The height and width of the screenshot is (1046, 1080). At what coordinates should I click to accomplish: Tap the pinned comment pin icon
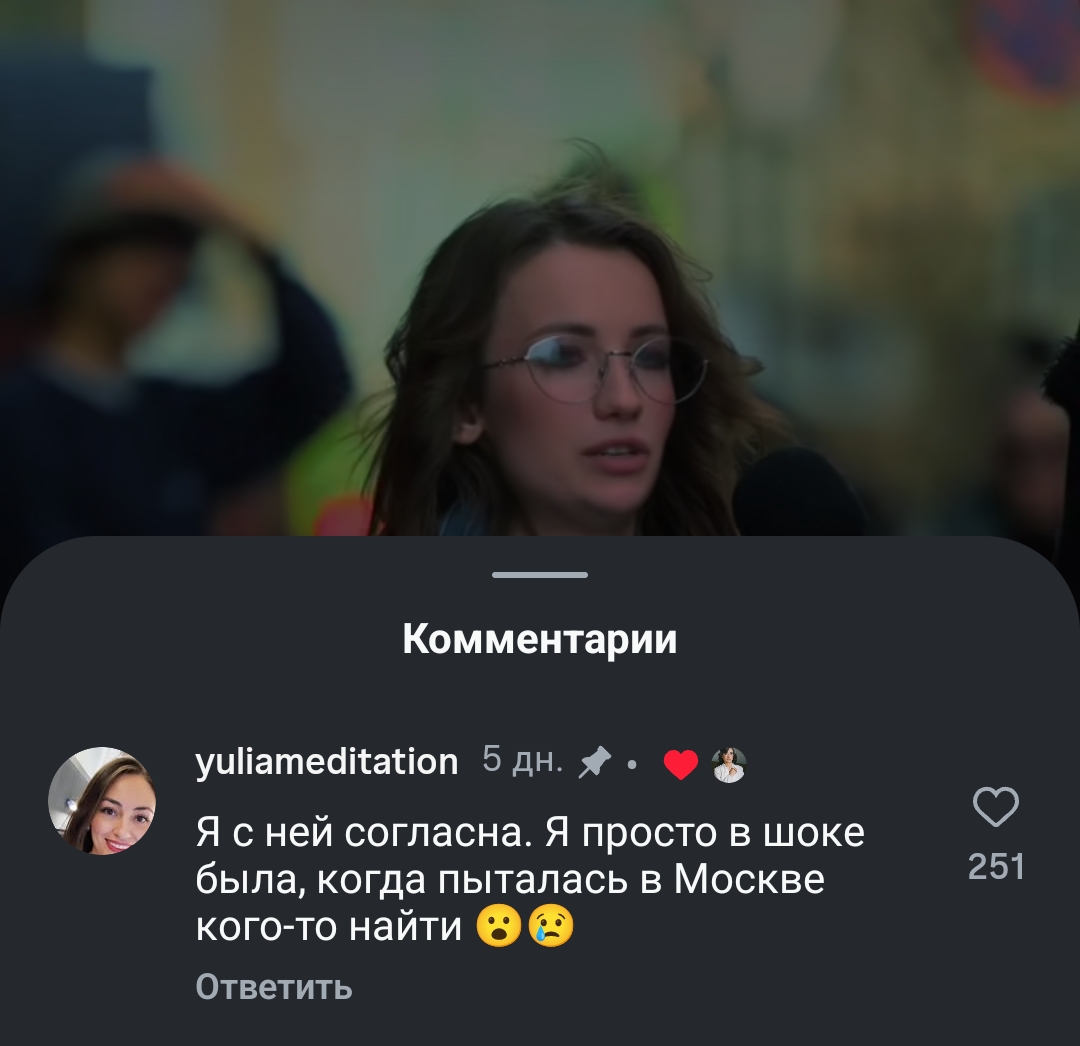[x=595, y=762]
